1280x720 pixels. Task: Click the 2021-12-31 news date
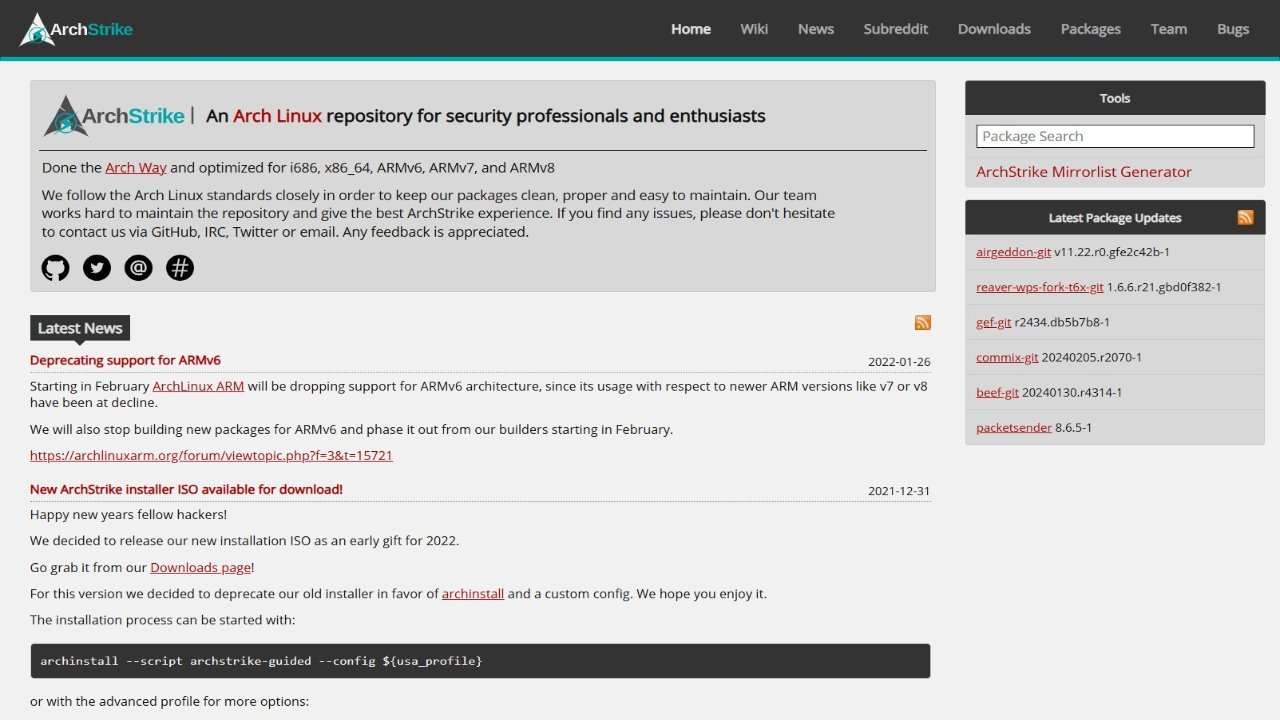[899, 491]
